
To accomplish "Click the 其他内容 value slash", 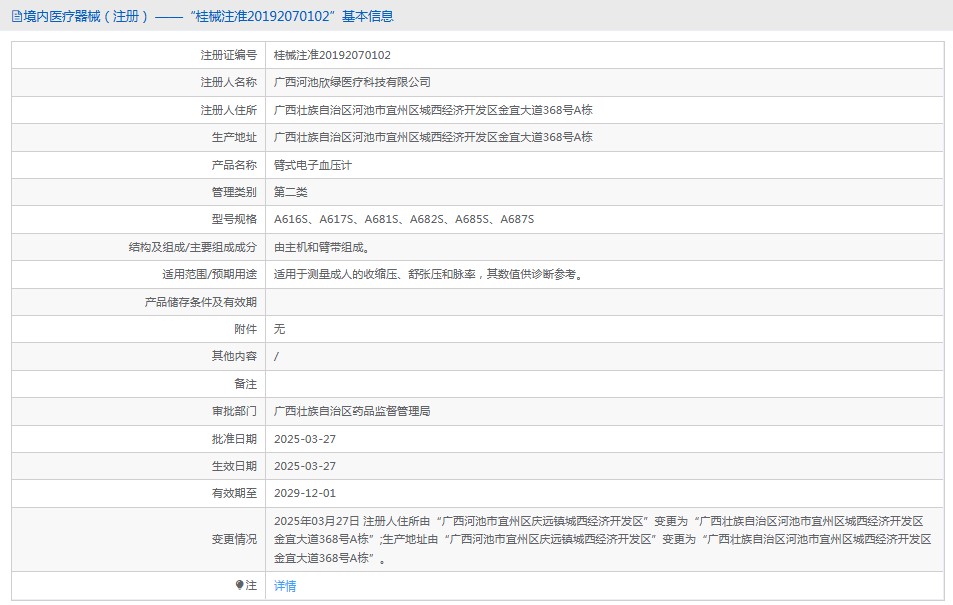I will pyautogui.click(x=277, y=356).
